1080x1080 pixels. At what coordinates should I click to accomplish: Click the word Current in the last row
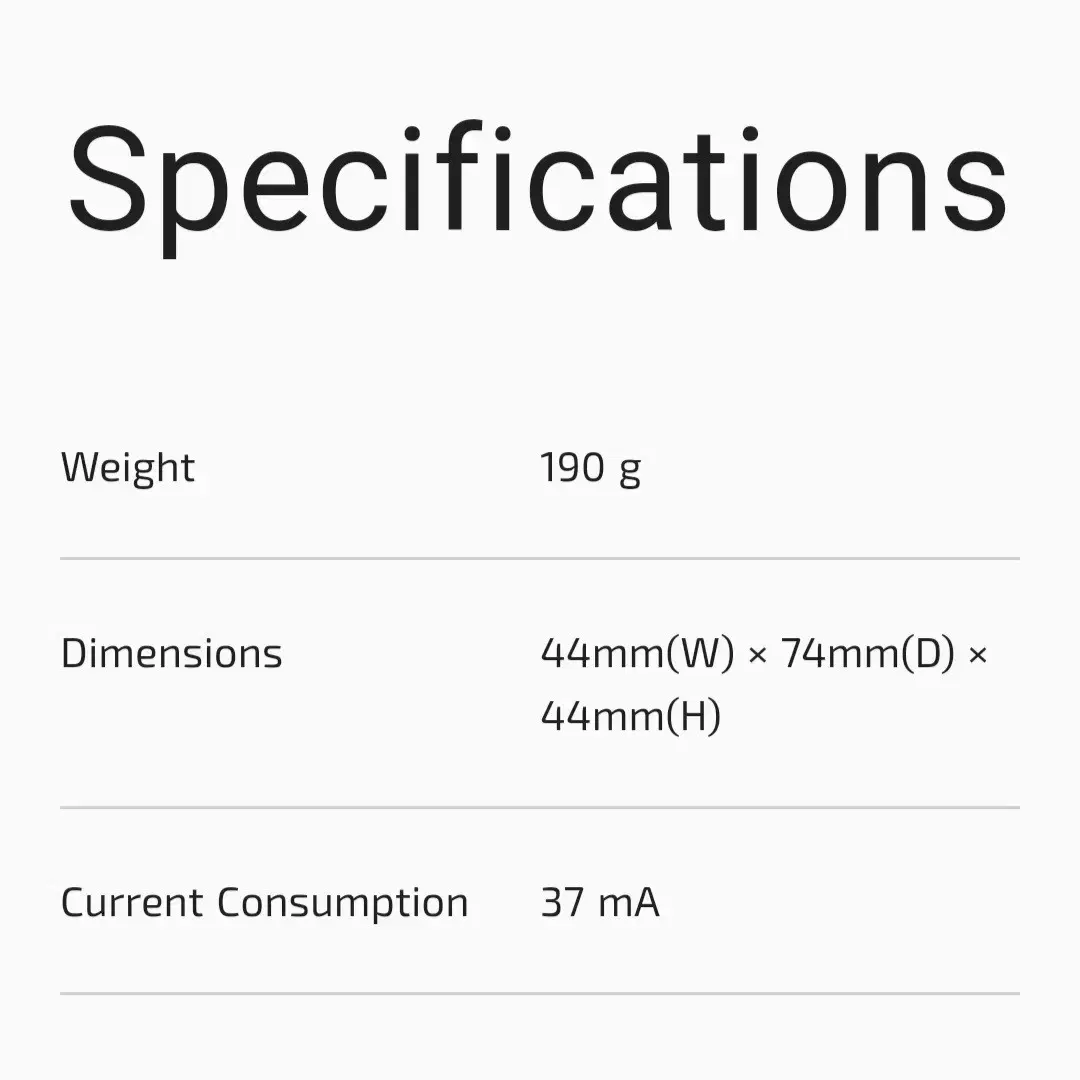tap(132, 903)
